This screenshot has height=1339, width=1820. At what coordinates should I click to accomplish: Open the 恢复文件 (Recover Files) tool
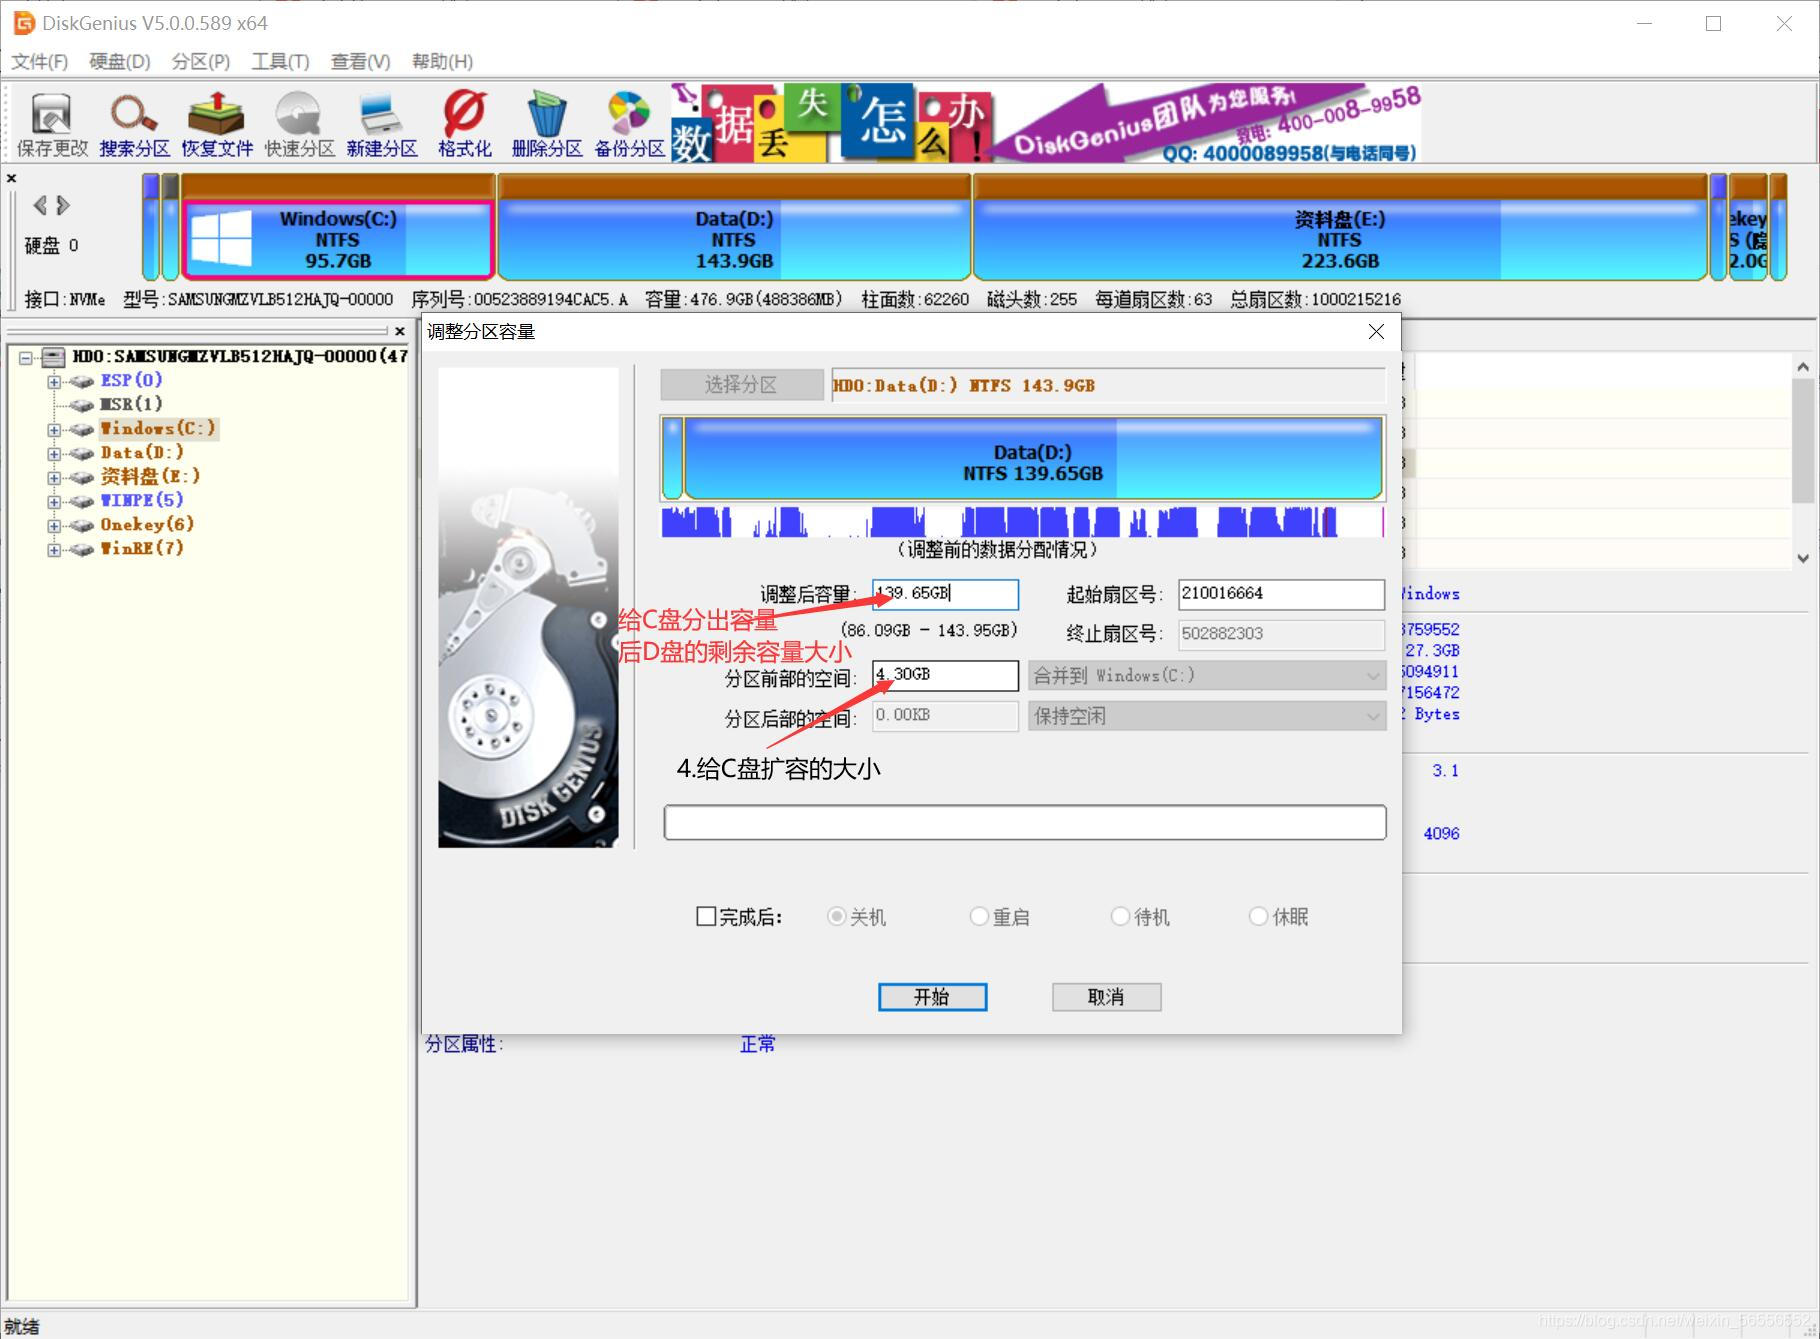point(215,122)
